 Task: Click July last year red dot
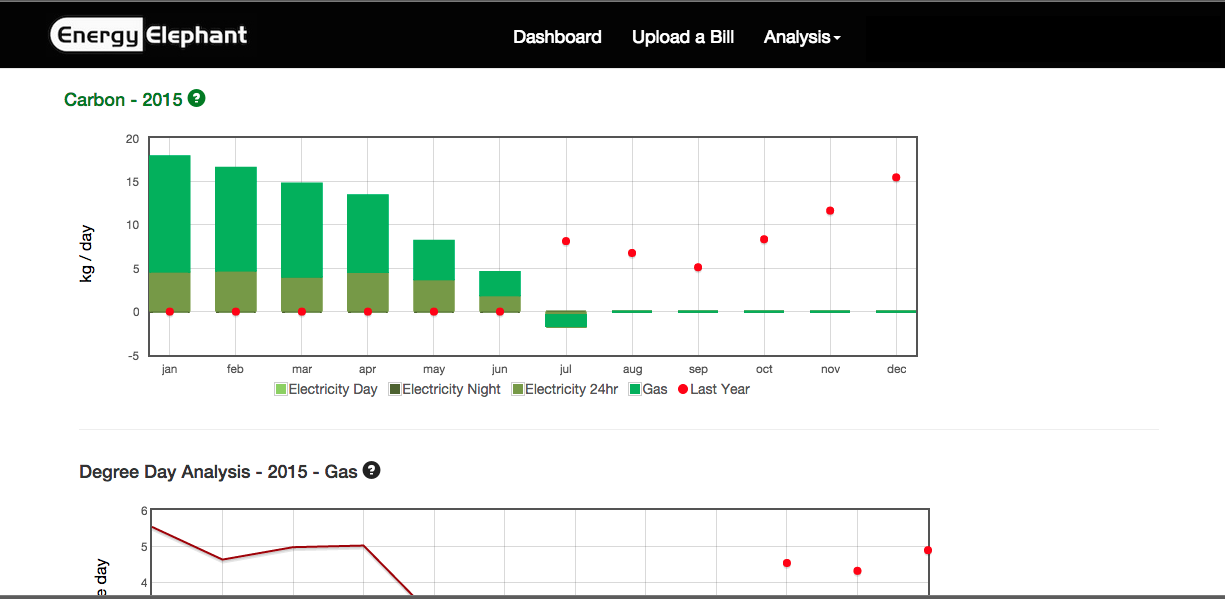pos(566,241)
